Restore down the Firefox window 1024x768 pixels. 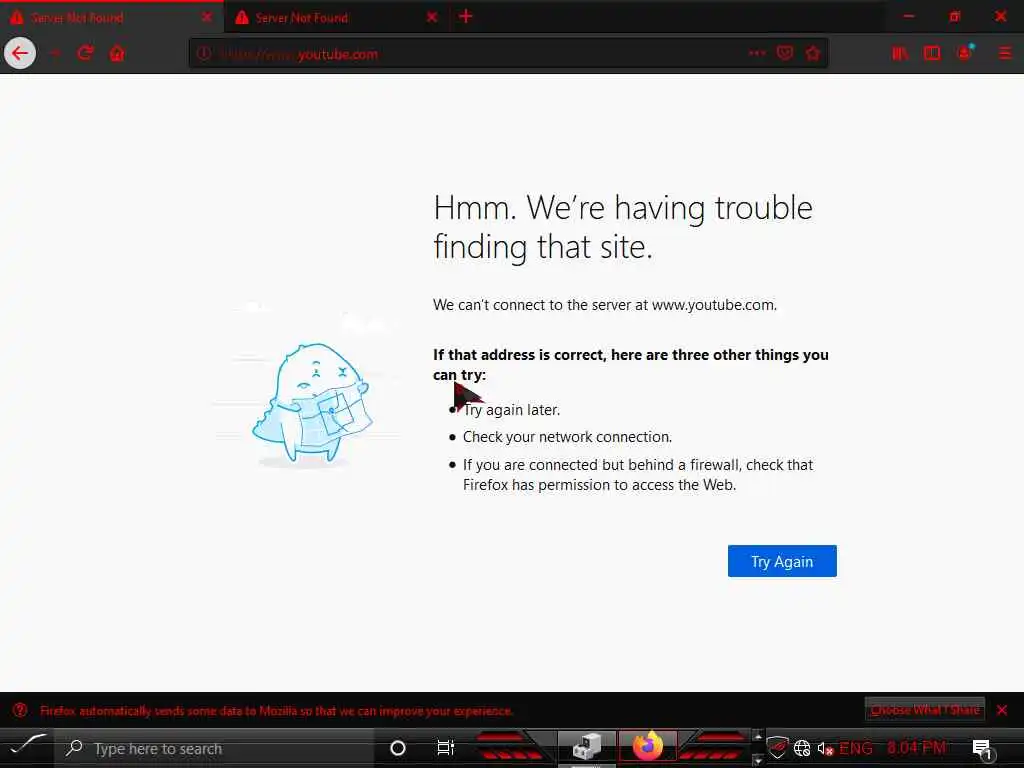click(955, 16)
